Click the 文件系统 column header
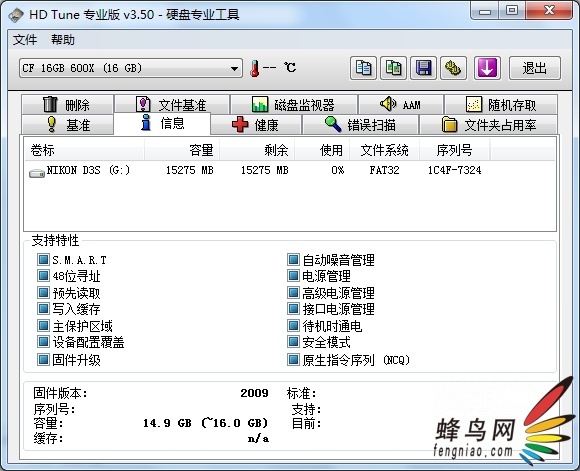580x471 pixels. [384, 150]
